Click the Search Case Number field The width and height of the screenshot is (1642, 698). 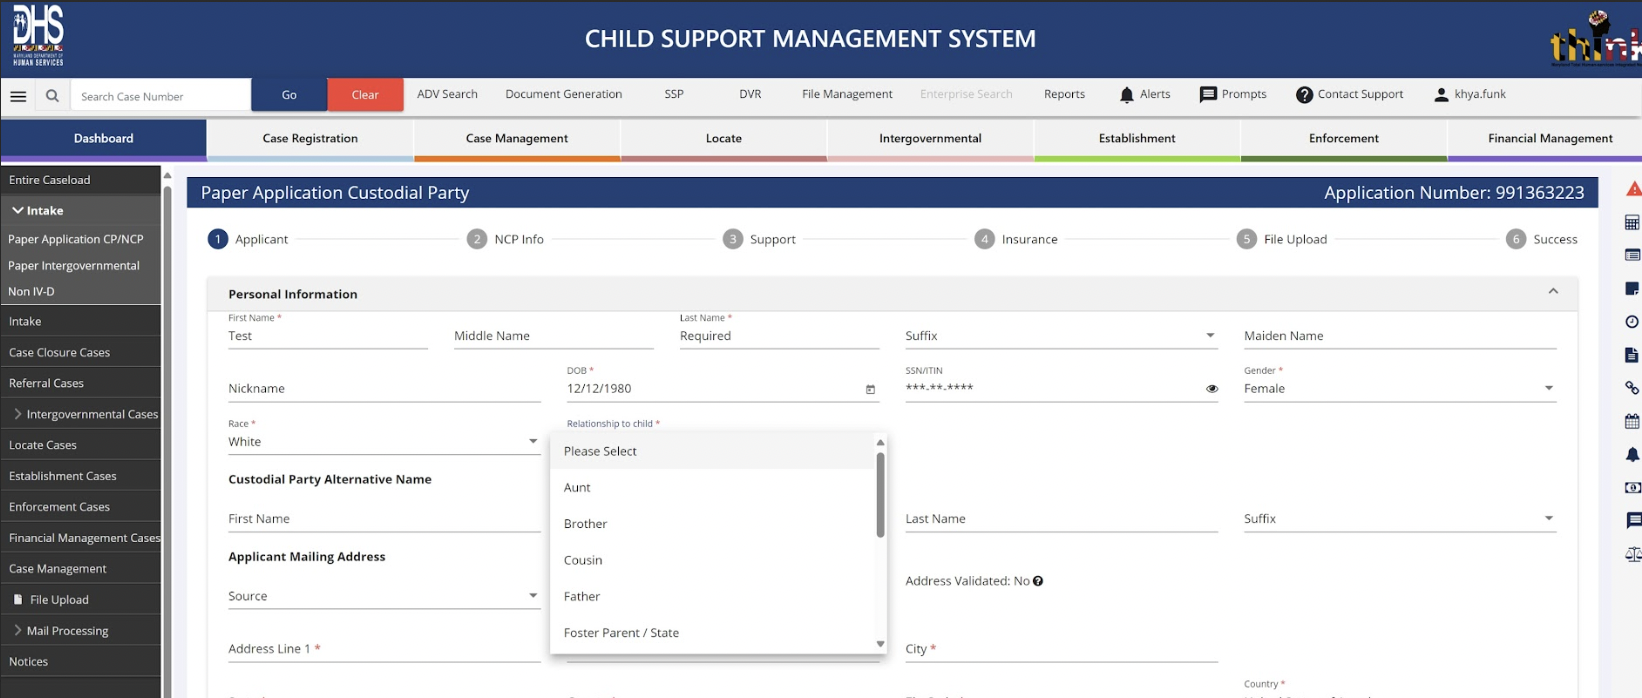160,96
